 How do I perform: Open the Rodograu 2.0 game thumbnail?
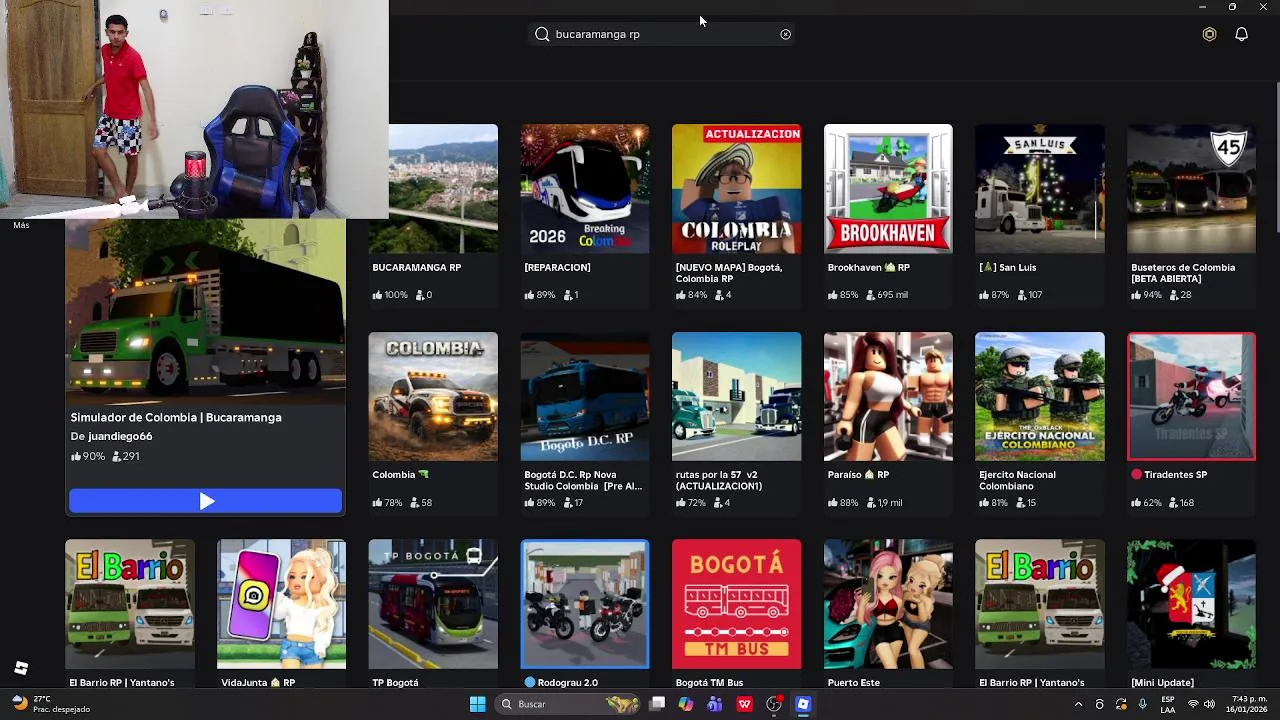(585, 604)
